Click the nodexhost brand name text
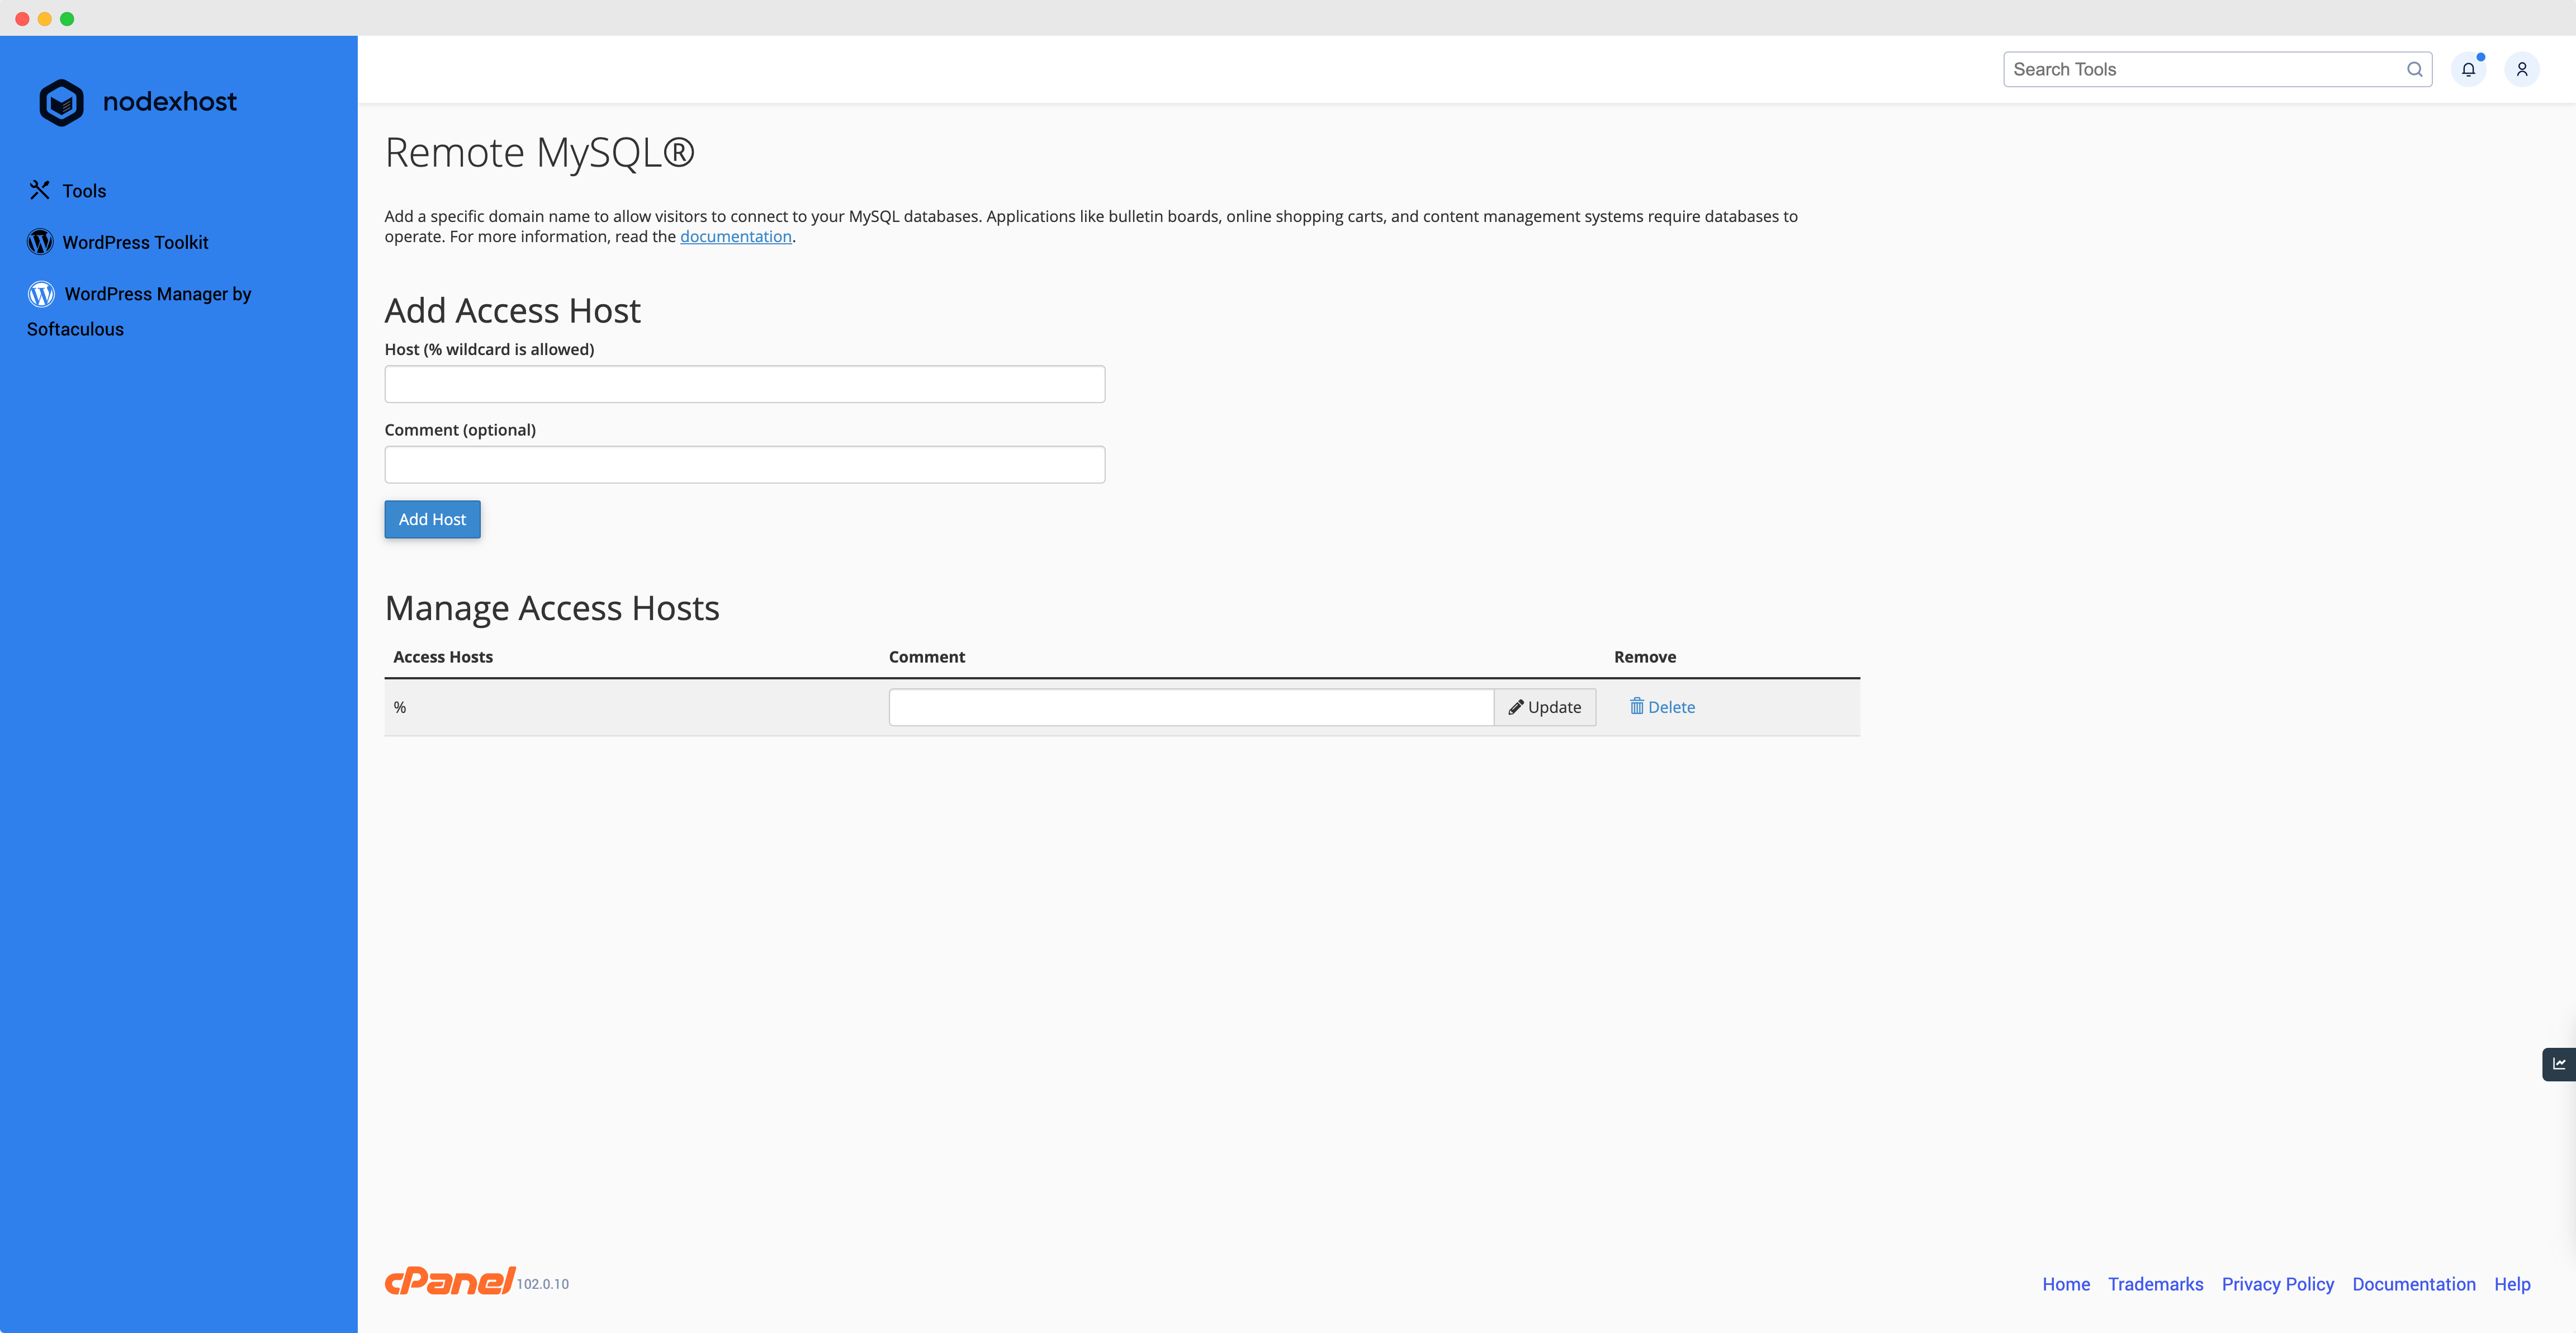 pos(170,102)
